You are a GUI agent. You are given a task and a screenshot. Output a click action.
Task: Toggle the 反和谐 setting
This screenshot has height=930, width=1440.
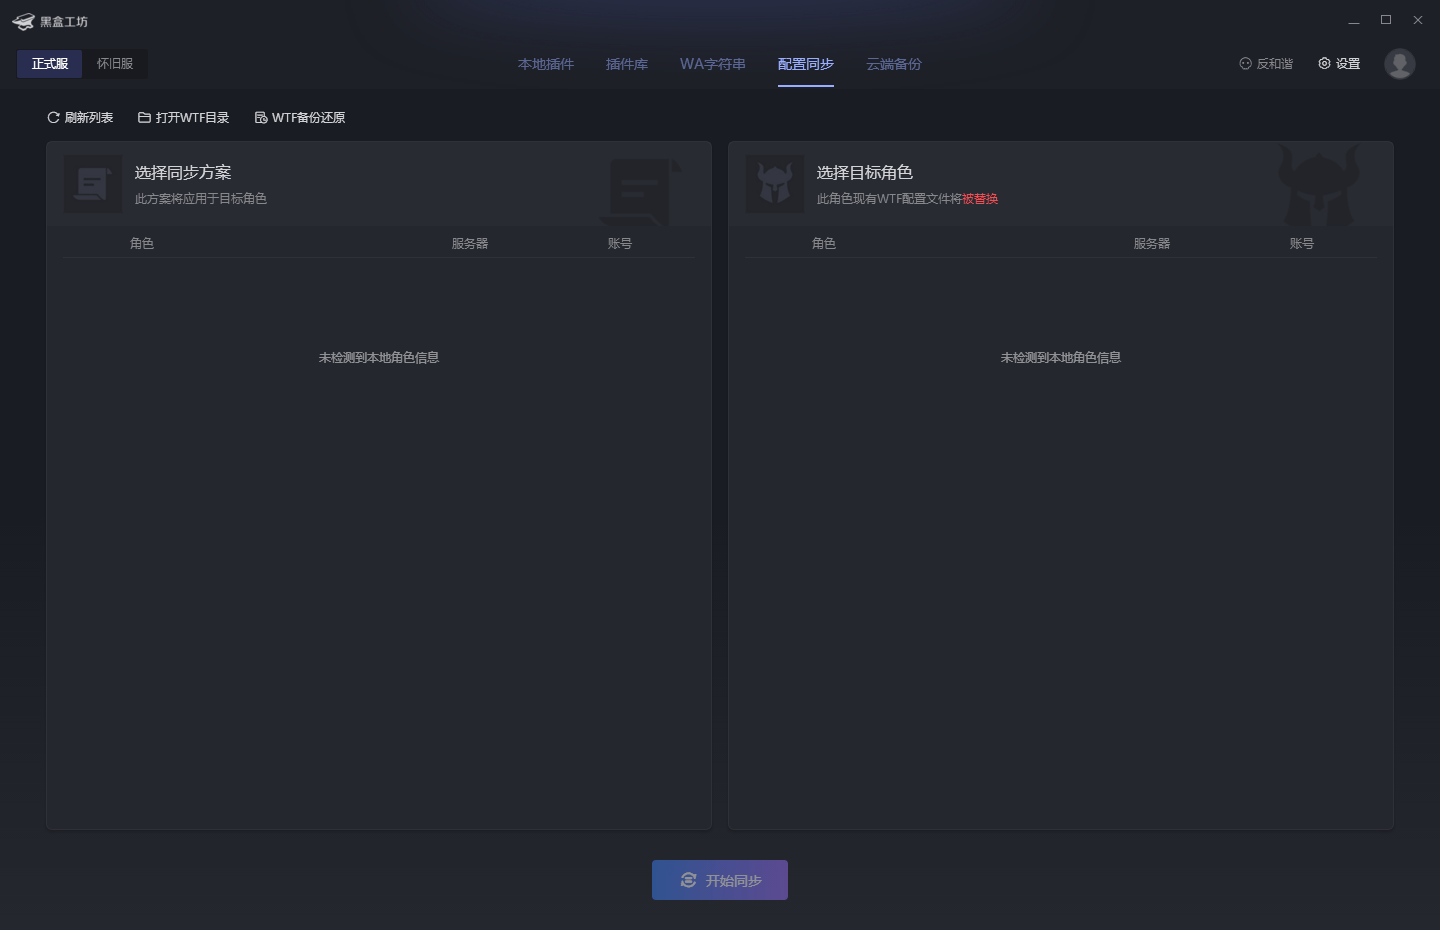coord(1266,63)
